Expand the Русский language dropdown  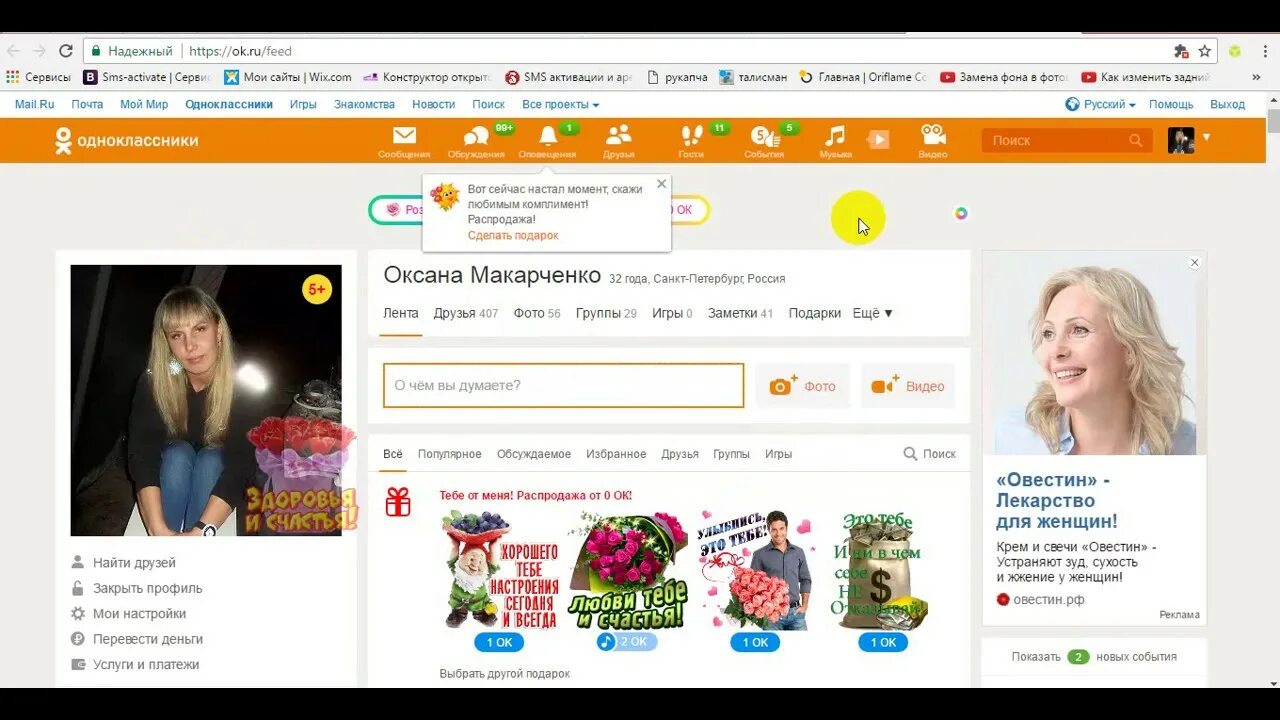[x=1100, y=104]
